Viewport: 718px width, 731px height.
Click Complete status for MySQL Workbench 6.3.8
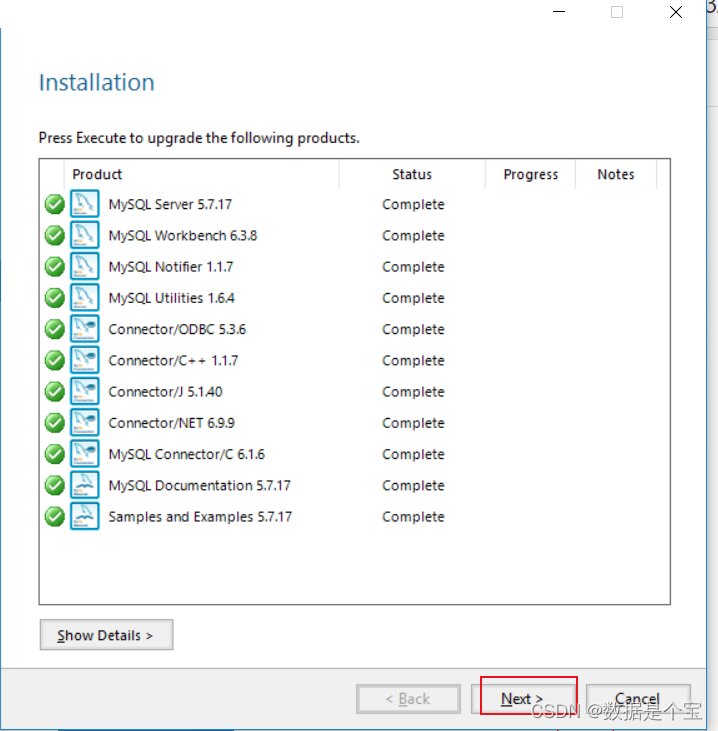coord(413,235)
